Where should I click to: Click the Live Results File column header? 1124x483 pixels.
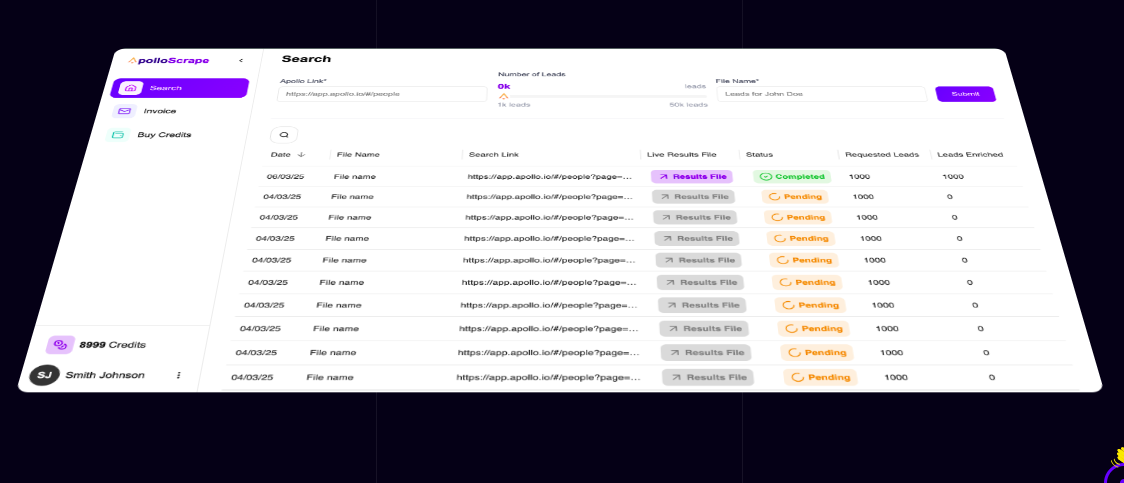point(682,154)
